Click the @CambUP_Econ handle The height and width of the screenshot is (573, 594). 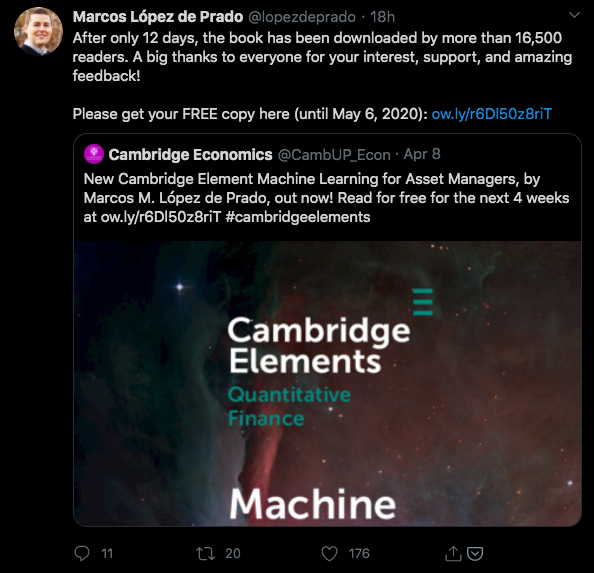coord(334,155)
